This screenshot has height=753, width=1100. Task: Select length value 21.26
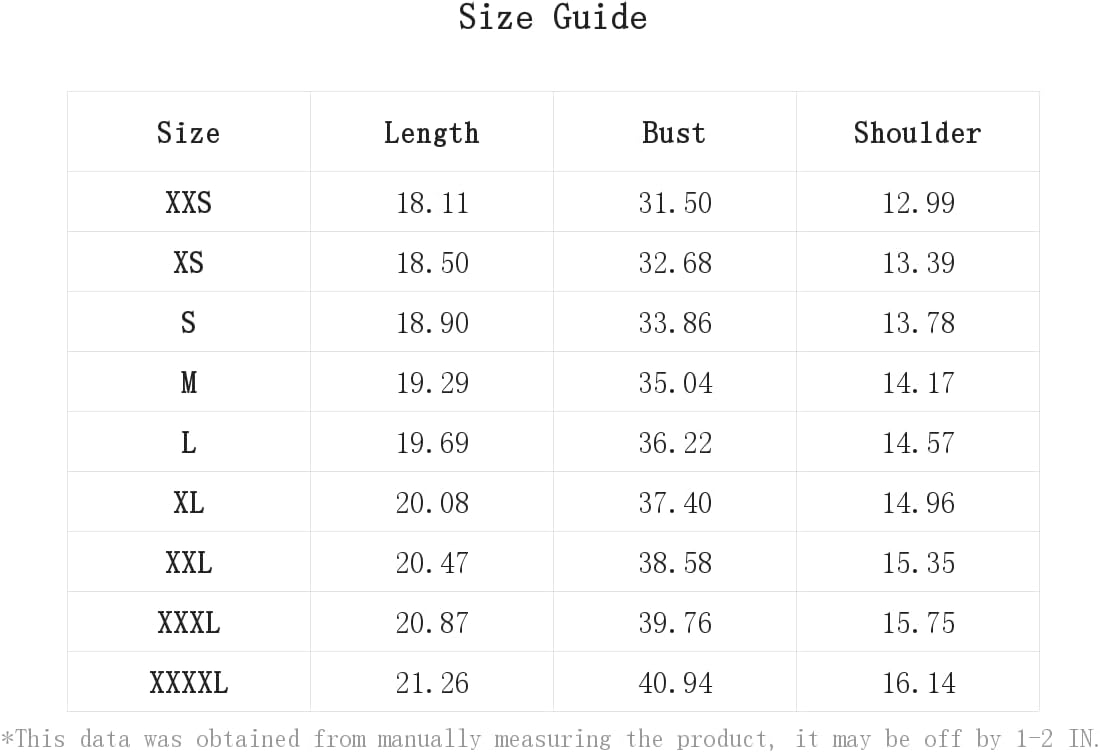pos(431,683)
